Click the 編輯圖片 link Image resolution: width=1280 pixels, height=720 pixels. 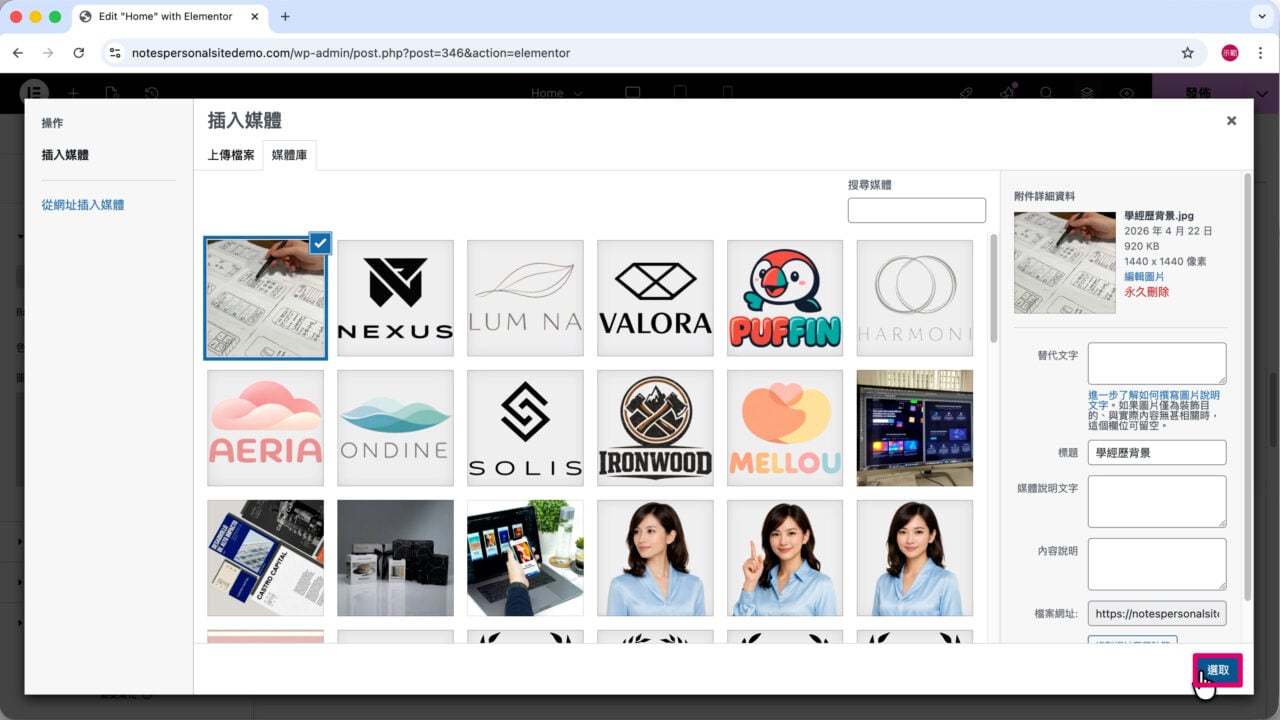pos(1144,276)
